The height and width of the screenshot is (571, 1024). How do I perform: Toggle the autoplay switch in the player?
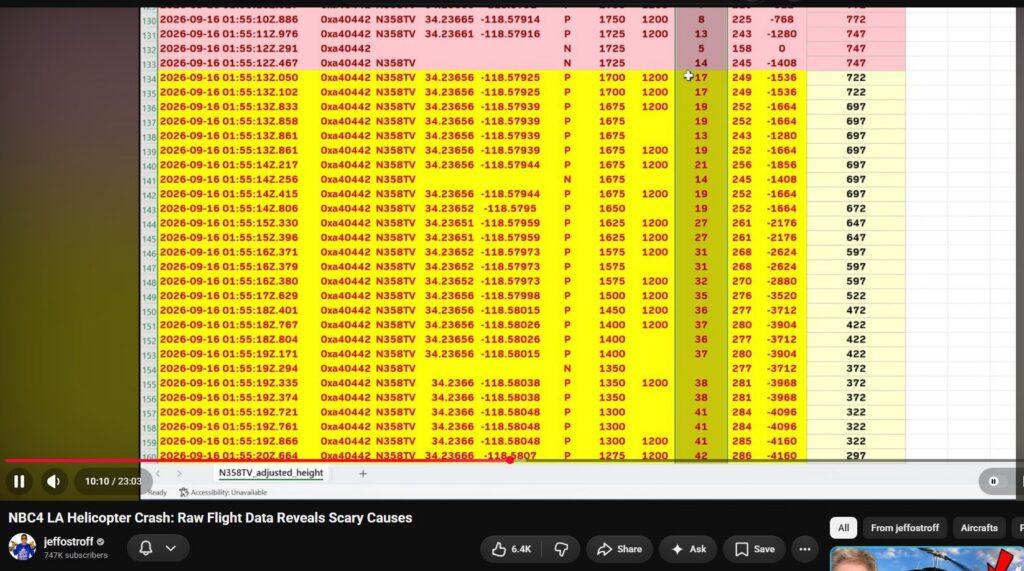click(994, 481)
